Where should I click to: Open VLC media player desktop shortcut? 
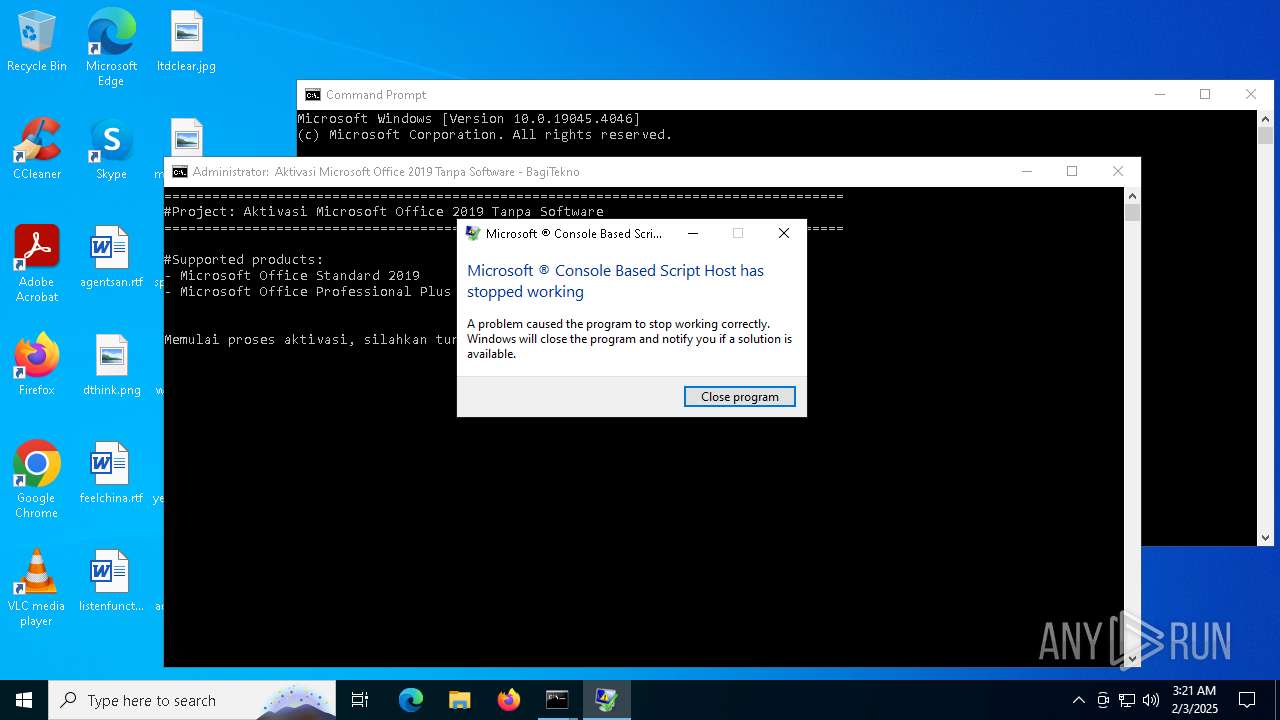pos(37,588)
